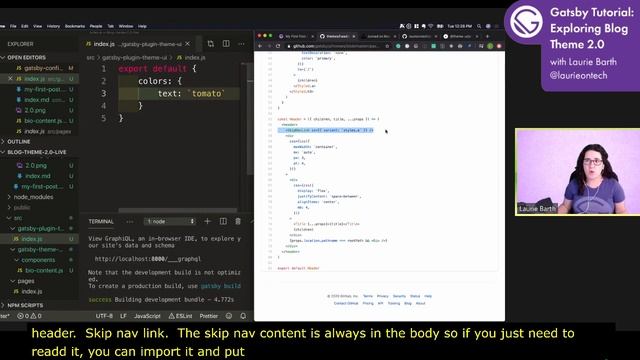The image size is (640, 360).
Task: Click the ESLint warning in the status bar
Action: 180,316
